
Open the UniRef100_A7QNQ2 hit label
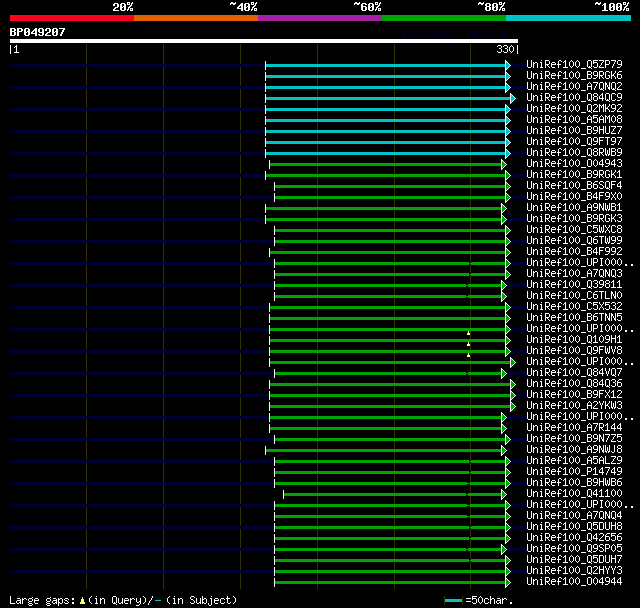(x=574, y=87)
